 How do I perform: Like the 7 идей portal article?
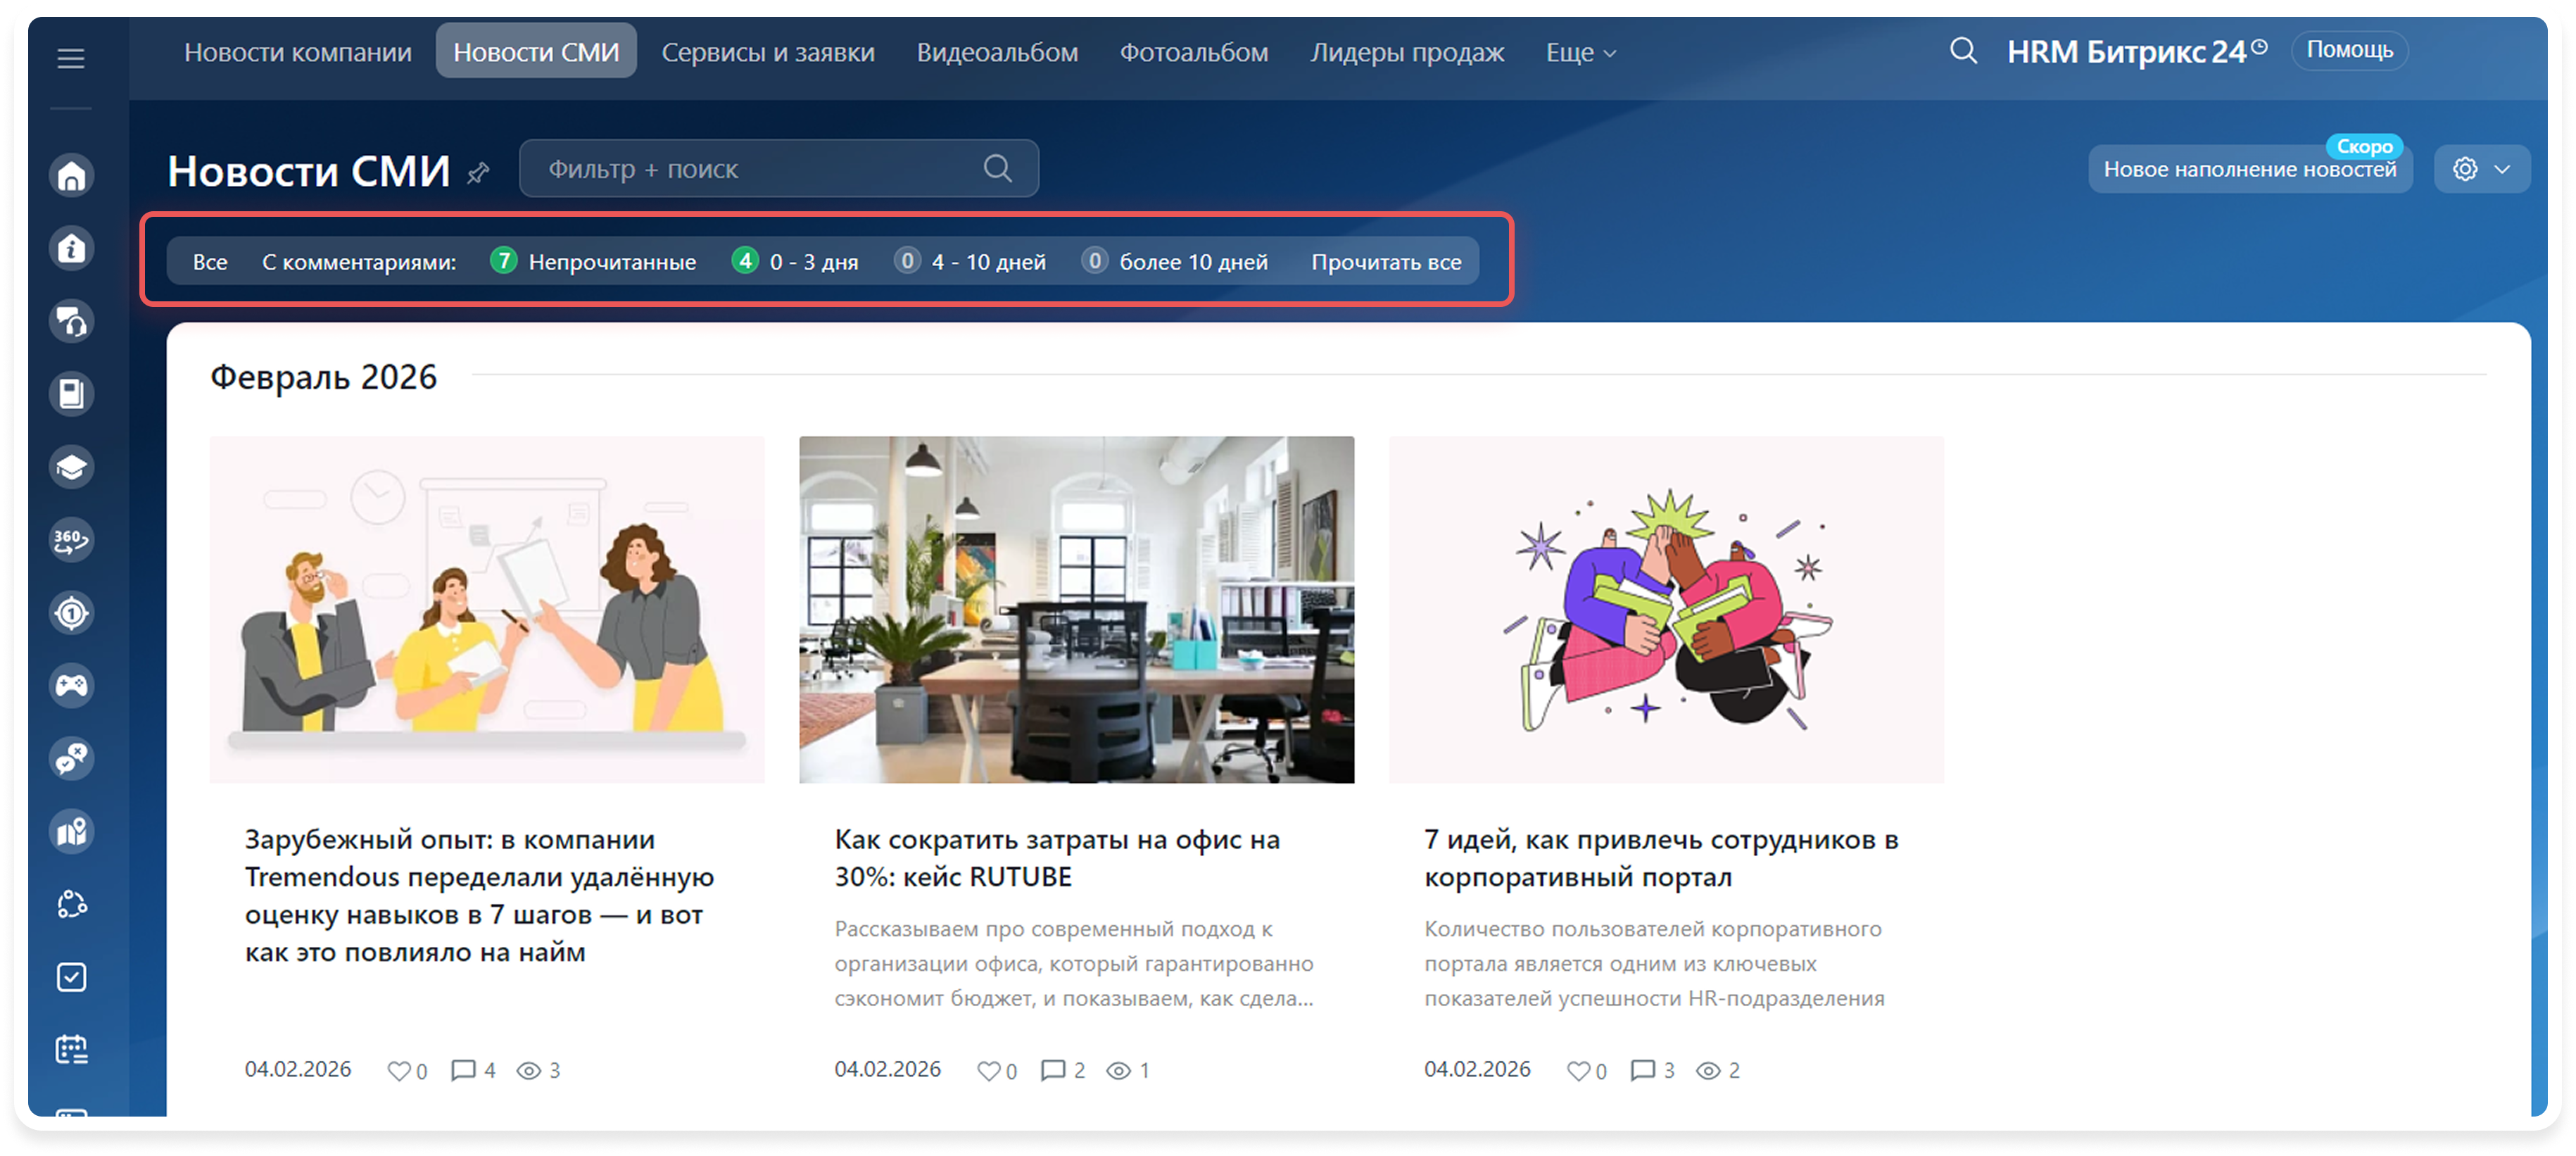point(1578,1071)
